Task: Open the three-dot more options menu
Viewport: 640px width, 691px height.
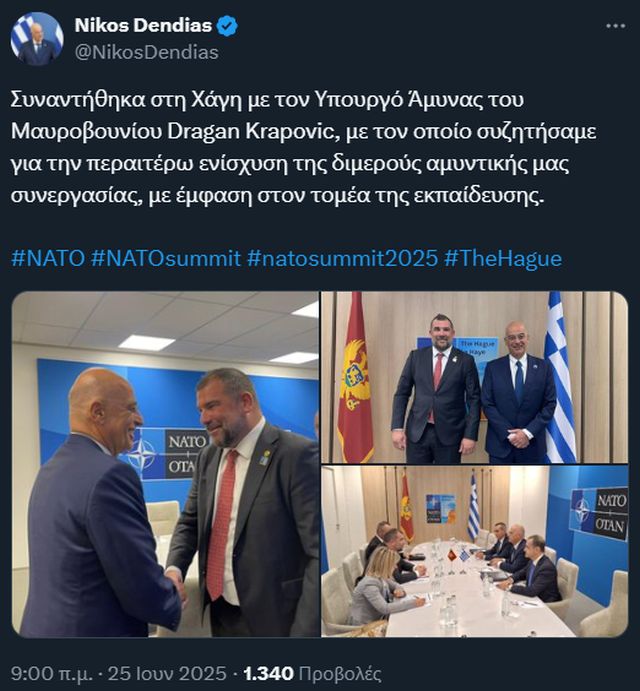Action: tap(615, 26)
